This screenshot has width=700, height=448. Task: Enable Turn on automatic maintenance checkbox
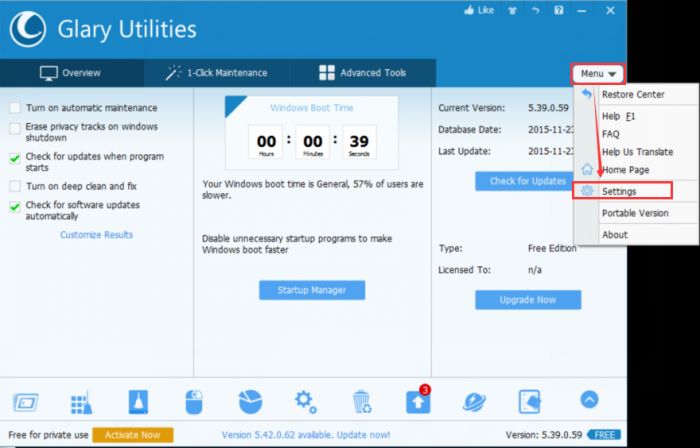tap(15, 108)
